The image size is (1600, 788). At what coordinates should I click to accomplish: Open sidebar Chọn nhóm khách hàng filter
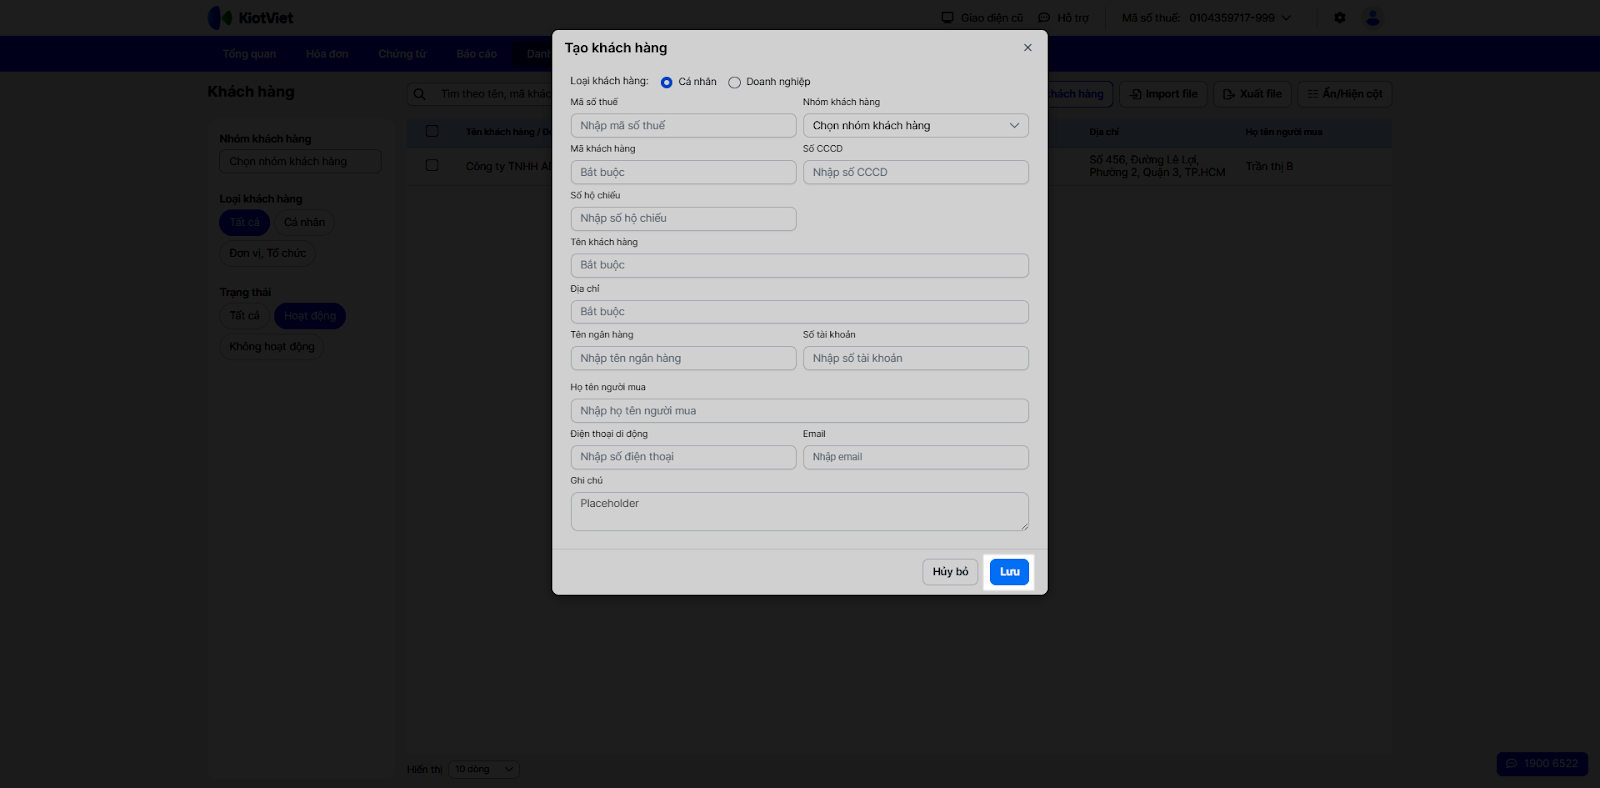[300, 161]
